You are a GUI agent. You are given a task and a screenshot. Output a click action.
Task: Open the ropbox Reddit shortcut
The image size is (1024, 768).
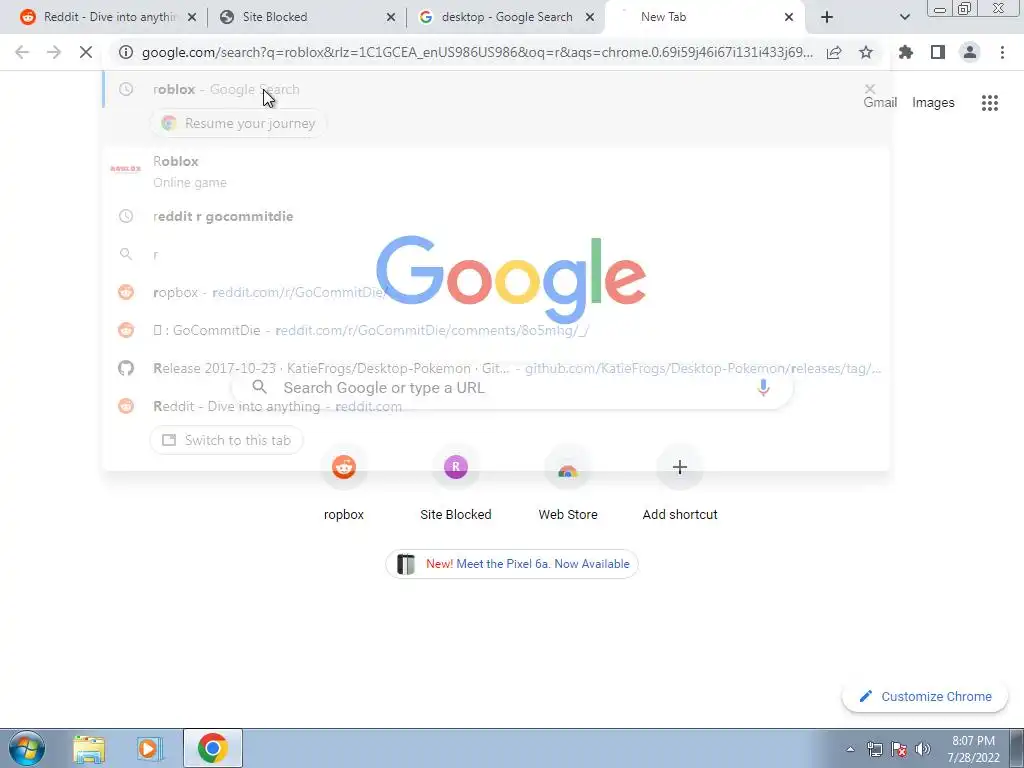click(x=344, y=483)
